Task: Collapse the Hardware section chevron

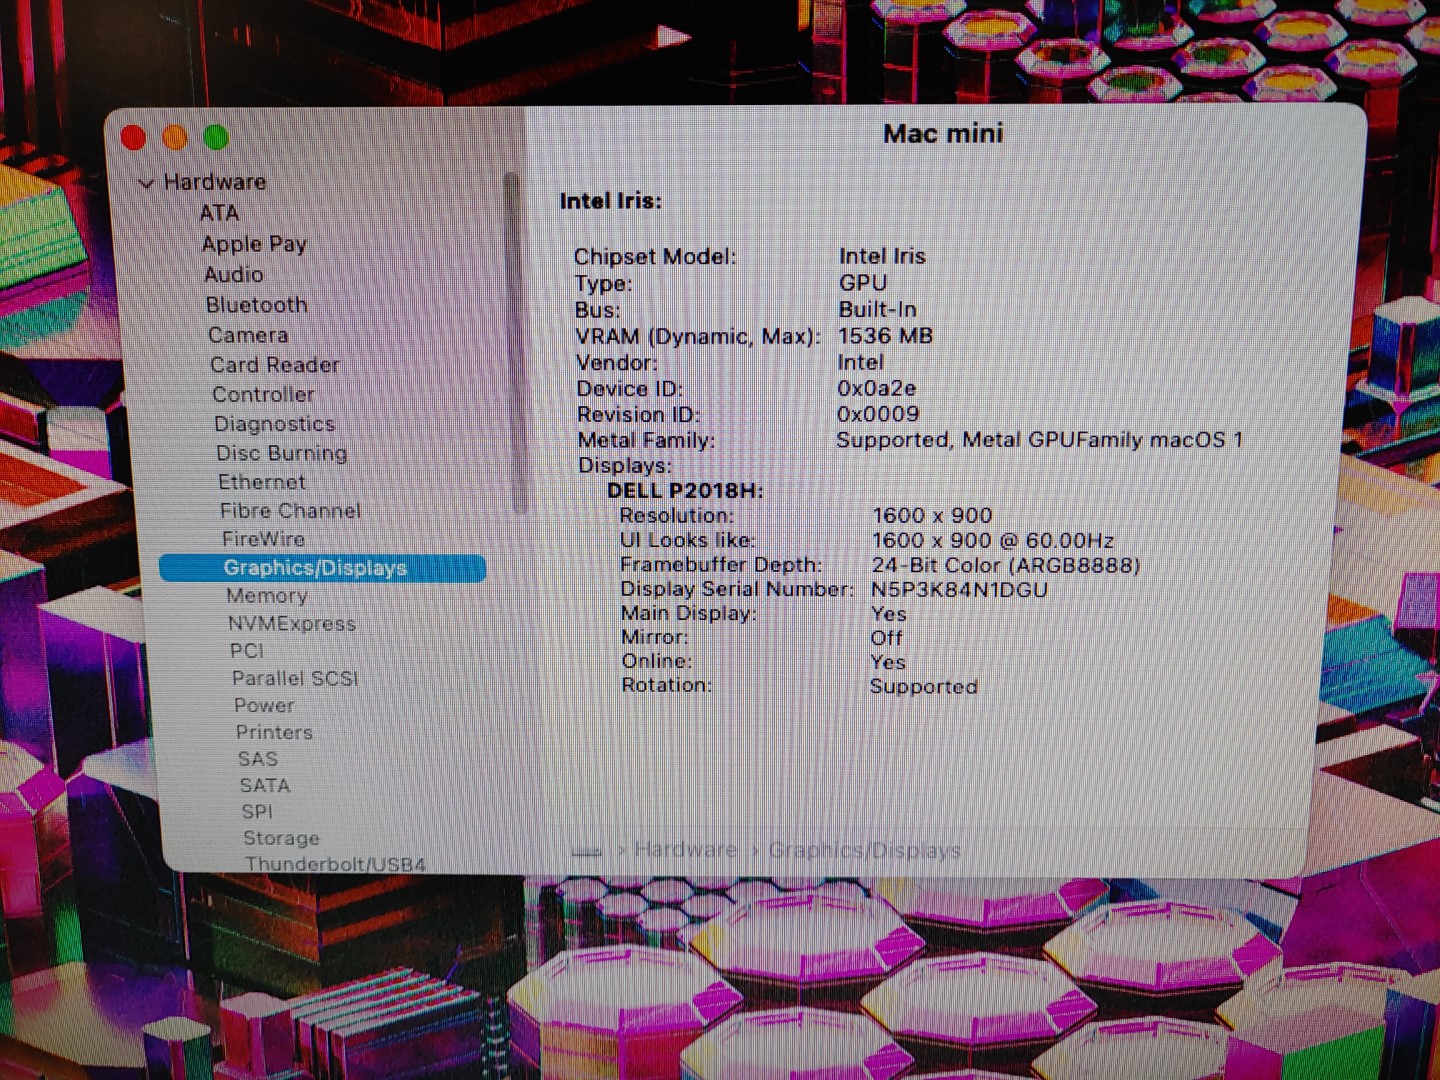Action: coord(146,183)
